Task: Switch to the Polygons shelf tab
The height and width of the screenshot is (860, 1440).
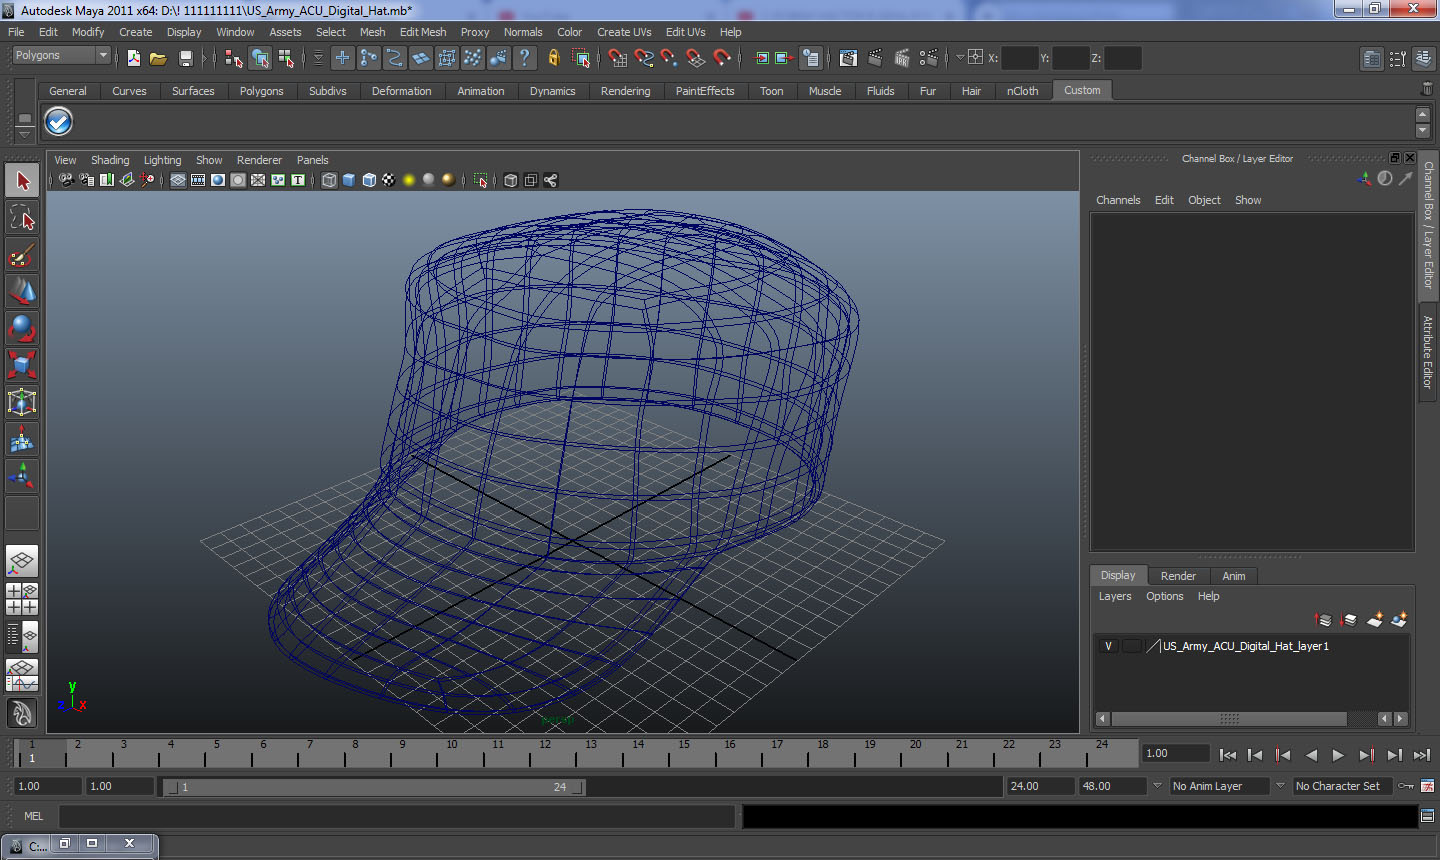Action: click(261, 91)
